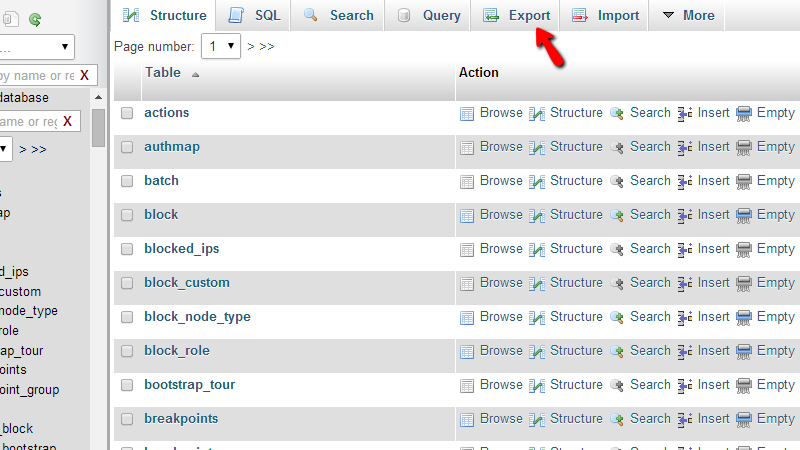Go to the Query tab
The image size is (800, 450).
pos(428,15)
